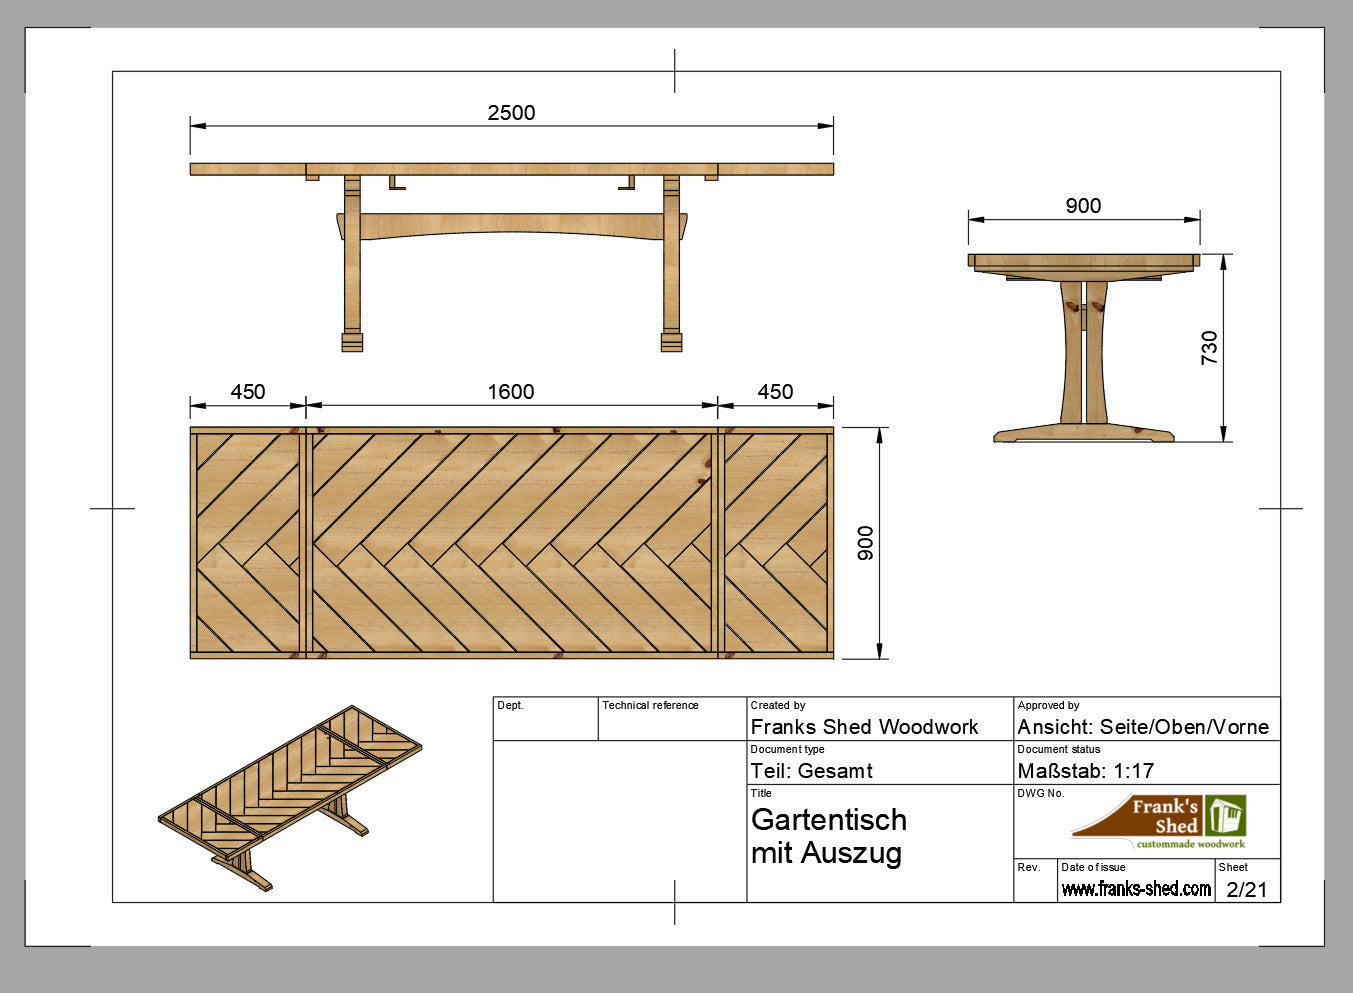Click the isometric table preview
The height and width of the screenshot is (993, 1353).
pos(291,796)
